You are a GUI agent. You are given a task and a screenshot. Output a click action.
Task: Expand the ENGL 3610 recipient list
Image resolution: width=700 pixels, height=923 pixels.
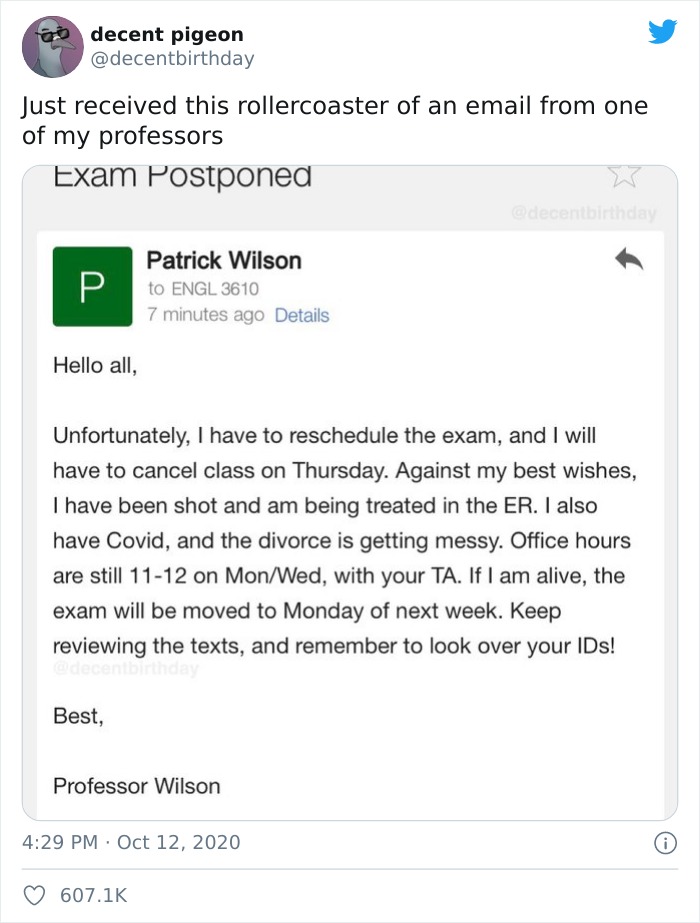pyautogui.click(x=206, y=287)
